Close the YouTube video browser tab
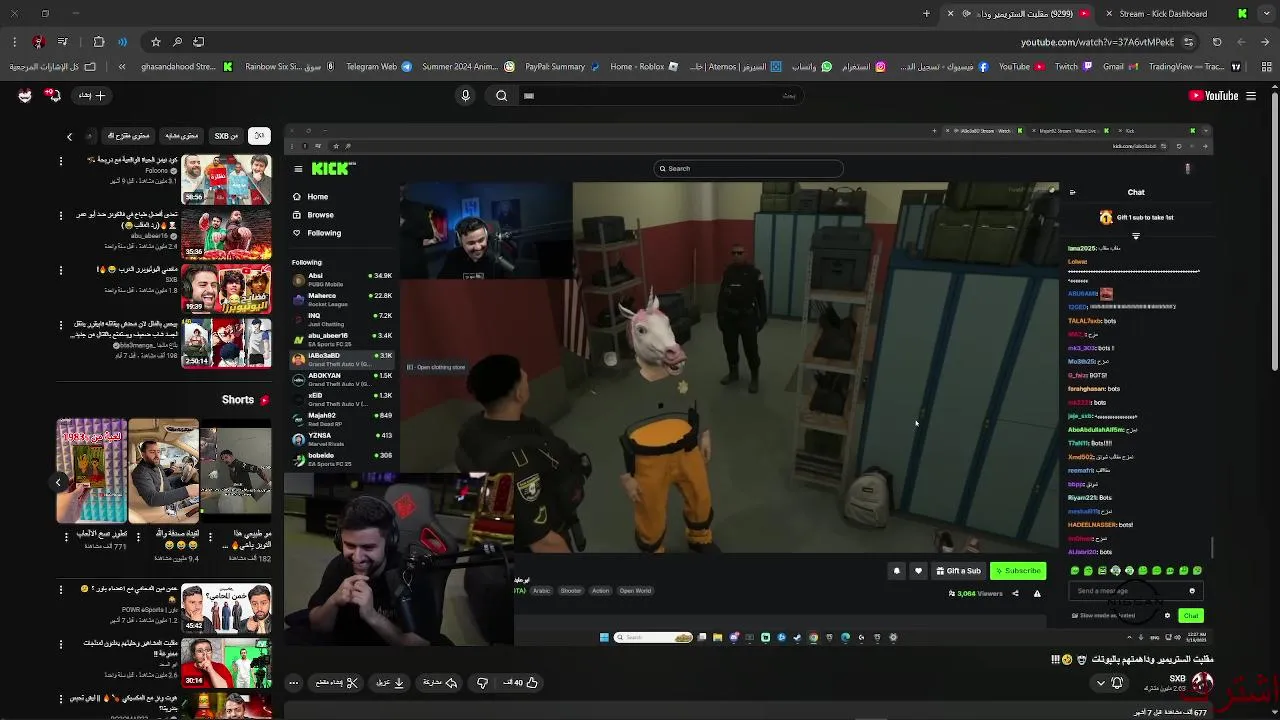The image size is (1280, 720). 951,14
